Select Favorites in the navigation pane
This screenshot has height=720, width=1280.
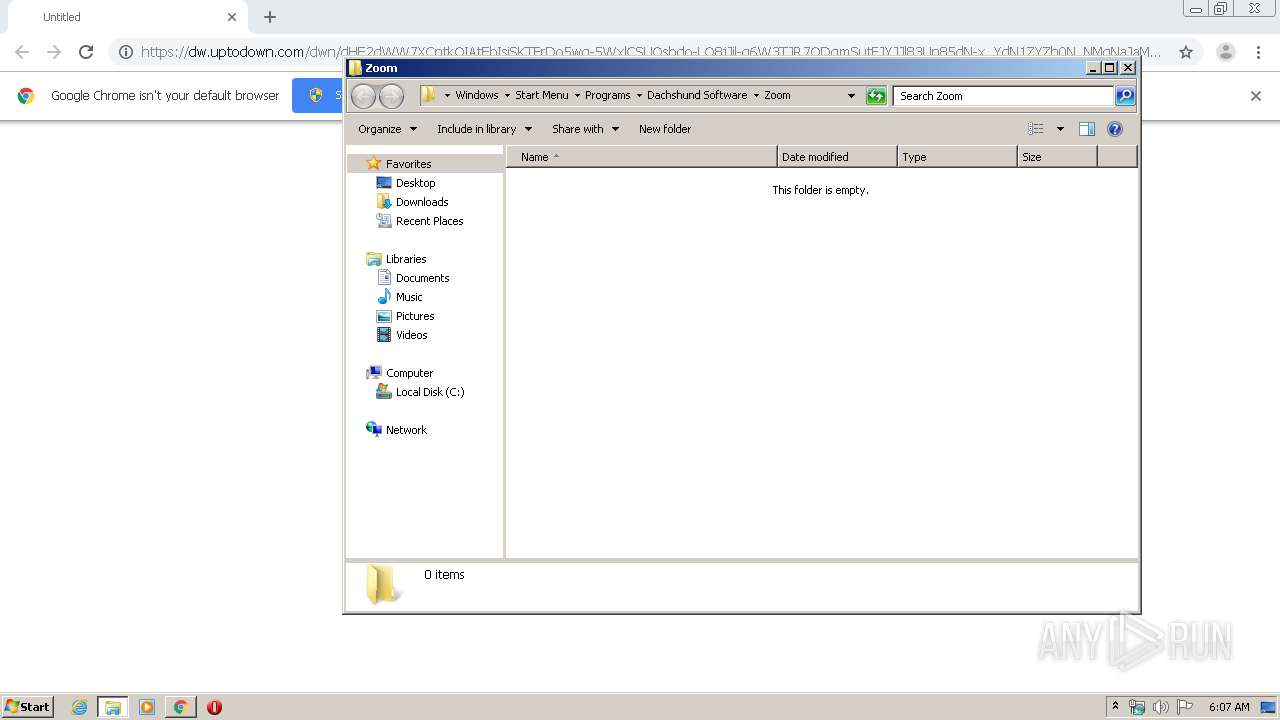408,164
